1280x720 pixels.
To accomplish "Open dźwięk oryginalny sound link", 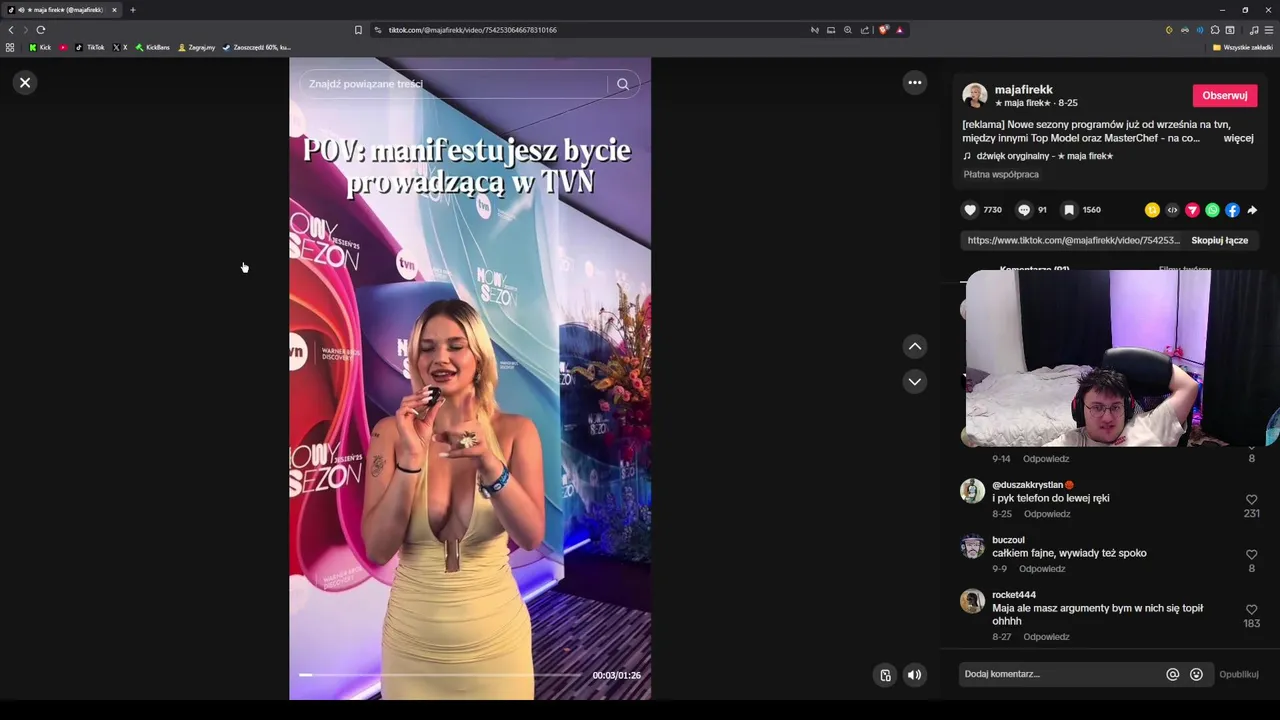I will (x=1044, y=156).
